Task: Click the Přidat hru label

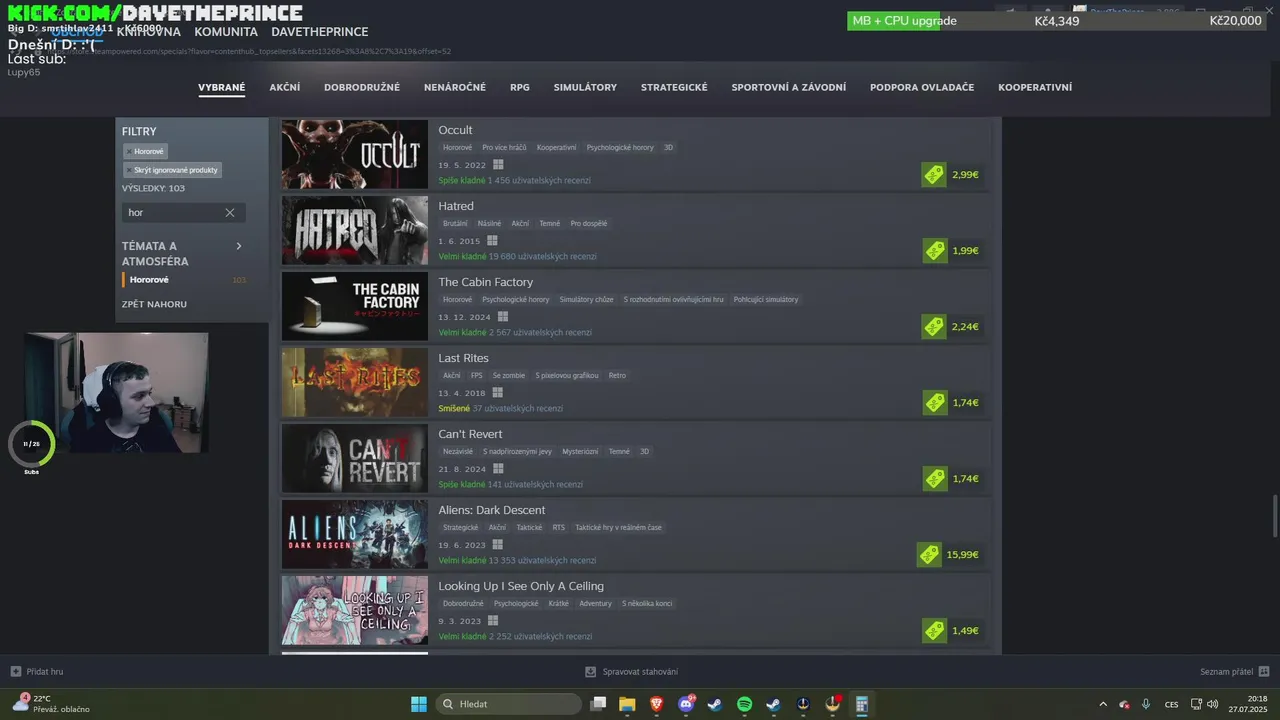Action: click(x=45, y=671)
